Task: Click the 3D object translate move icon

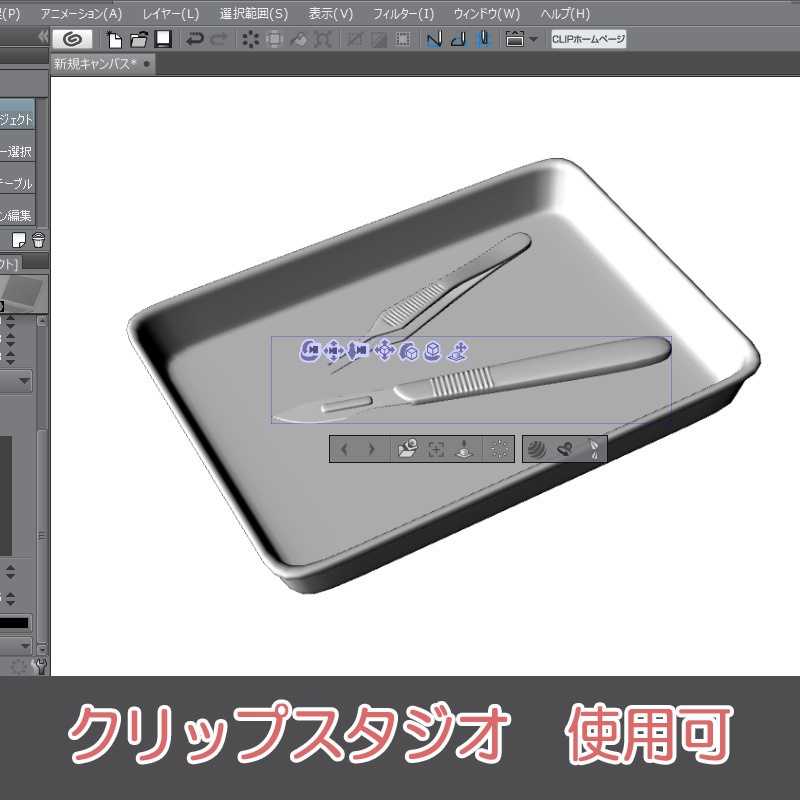Action: coord(384,351)
